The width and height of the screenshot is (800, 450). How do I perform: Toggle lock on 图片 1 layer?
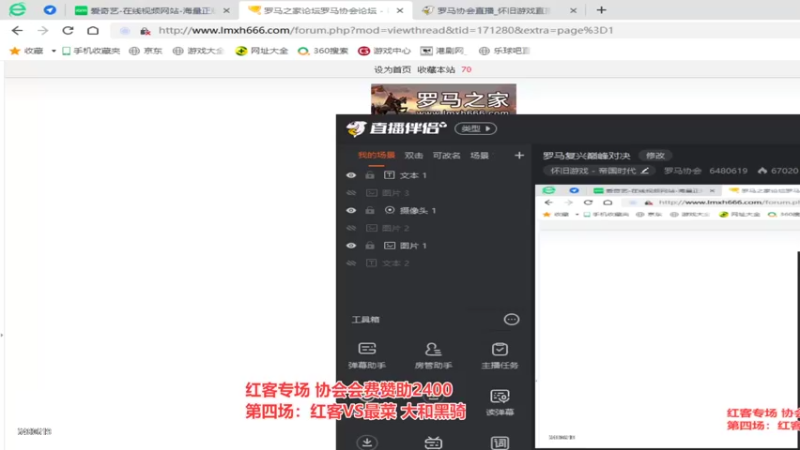[x=370, y=245]
